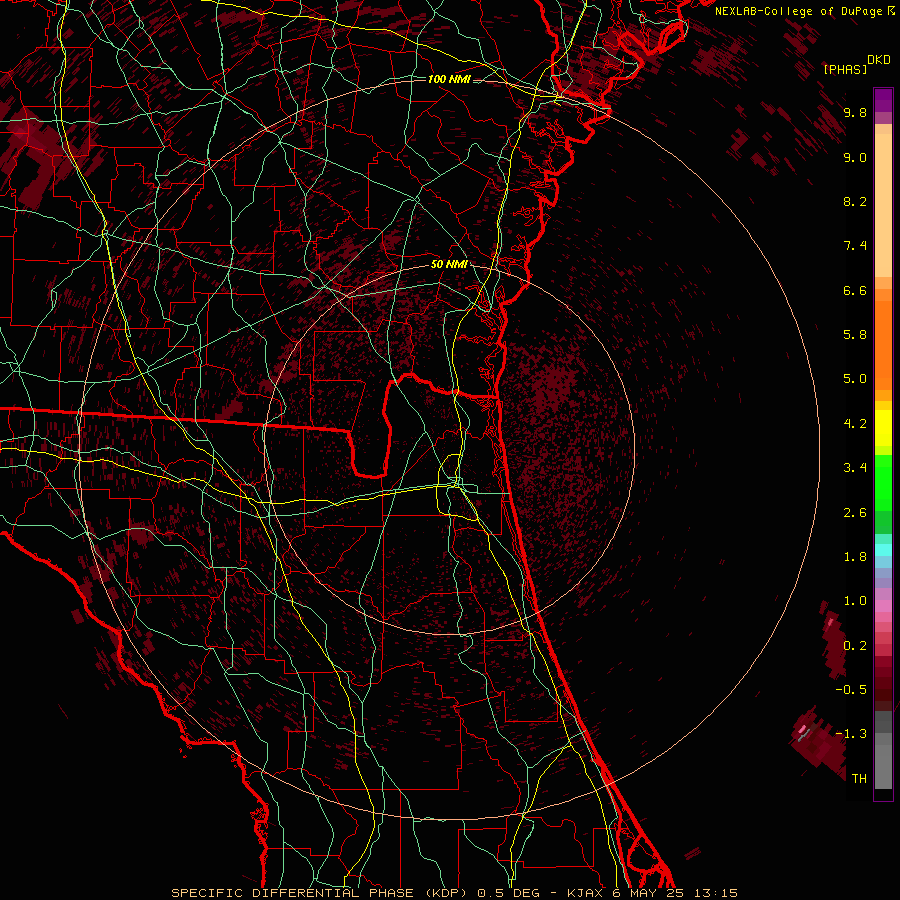Click the 8.2 value on the color scale
Viewport: 900px width, 900px height.
pyautogui.click(x=855, y=201)
